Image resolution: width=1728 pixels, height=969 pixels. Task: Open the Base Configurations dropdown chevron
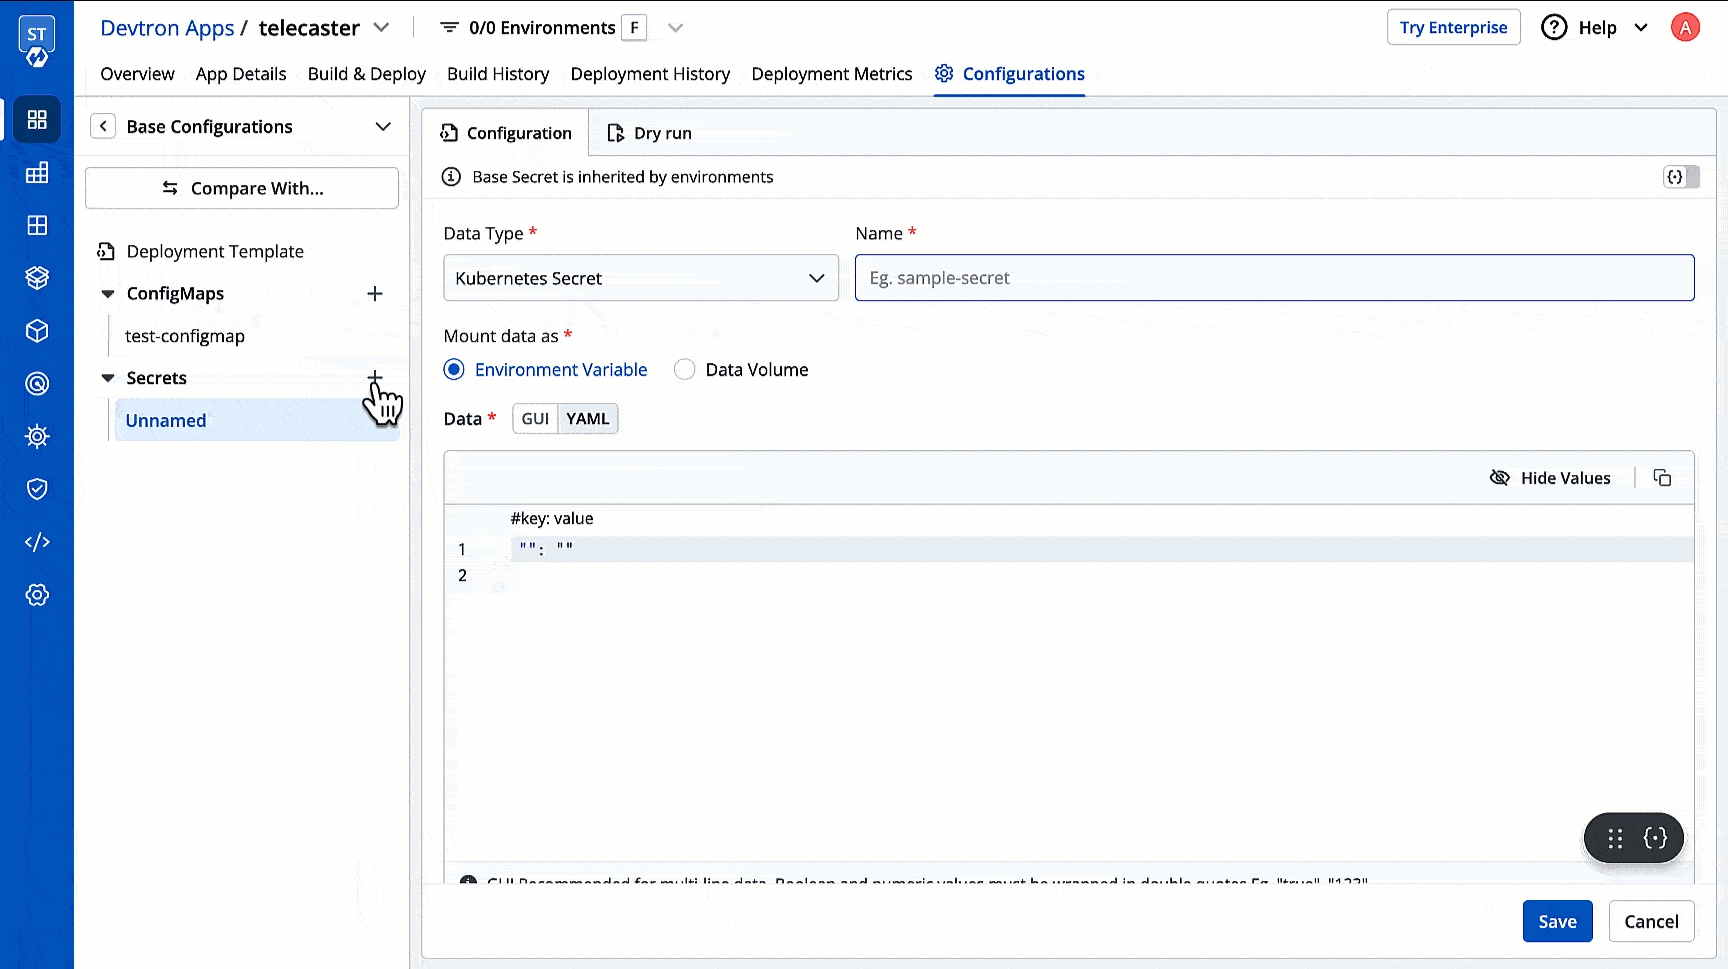(x=383, y=127)
